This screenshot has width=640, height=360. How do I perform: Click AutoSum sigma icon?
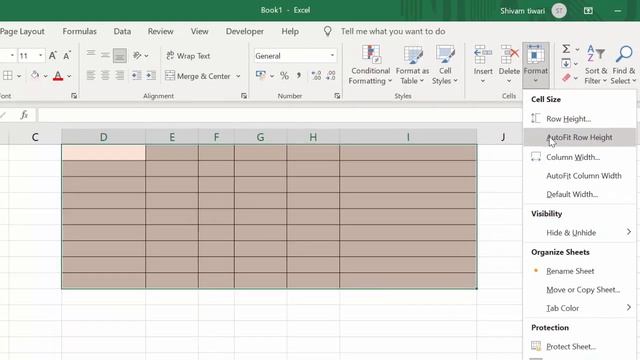[x=566, y=49]
